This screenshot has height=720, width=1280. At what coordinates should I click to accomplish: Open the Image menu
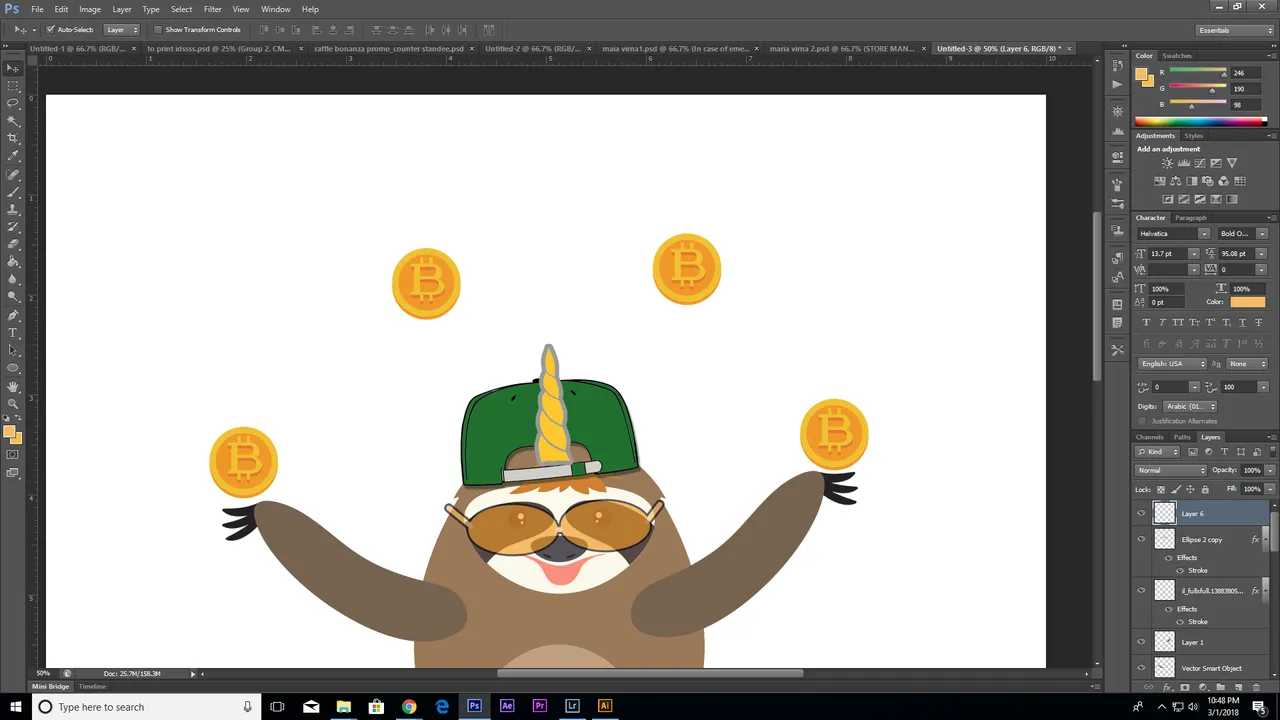coord(90,9)
